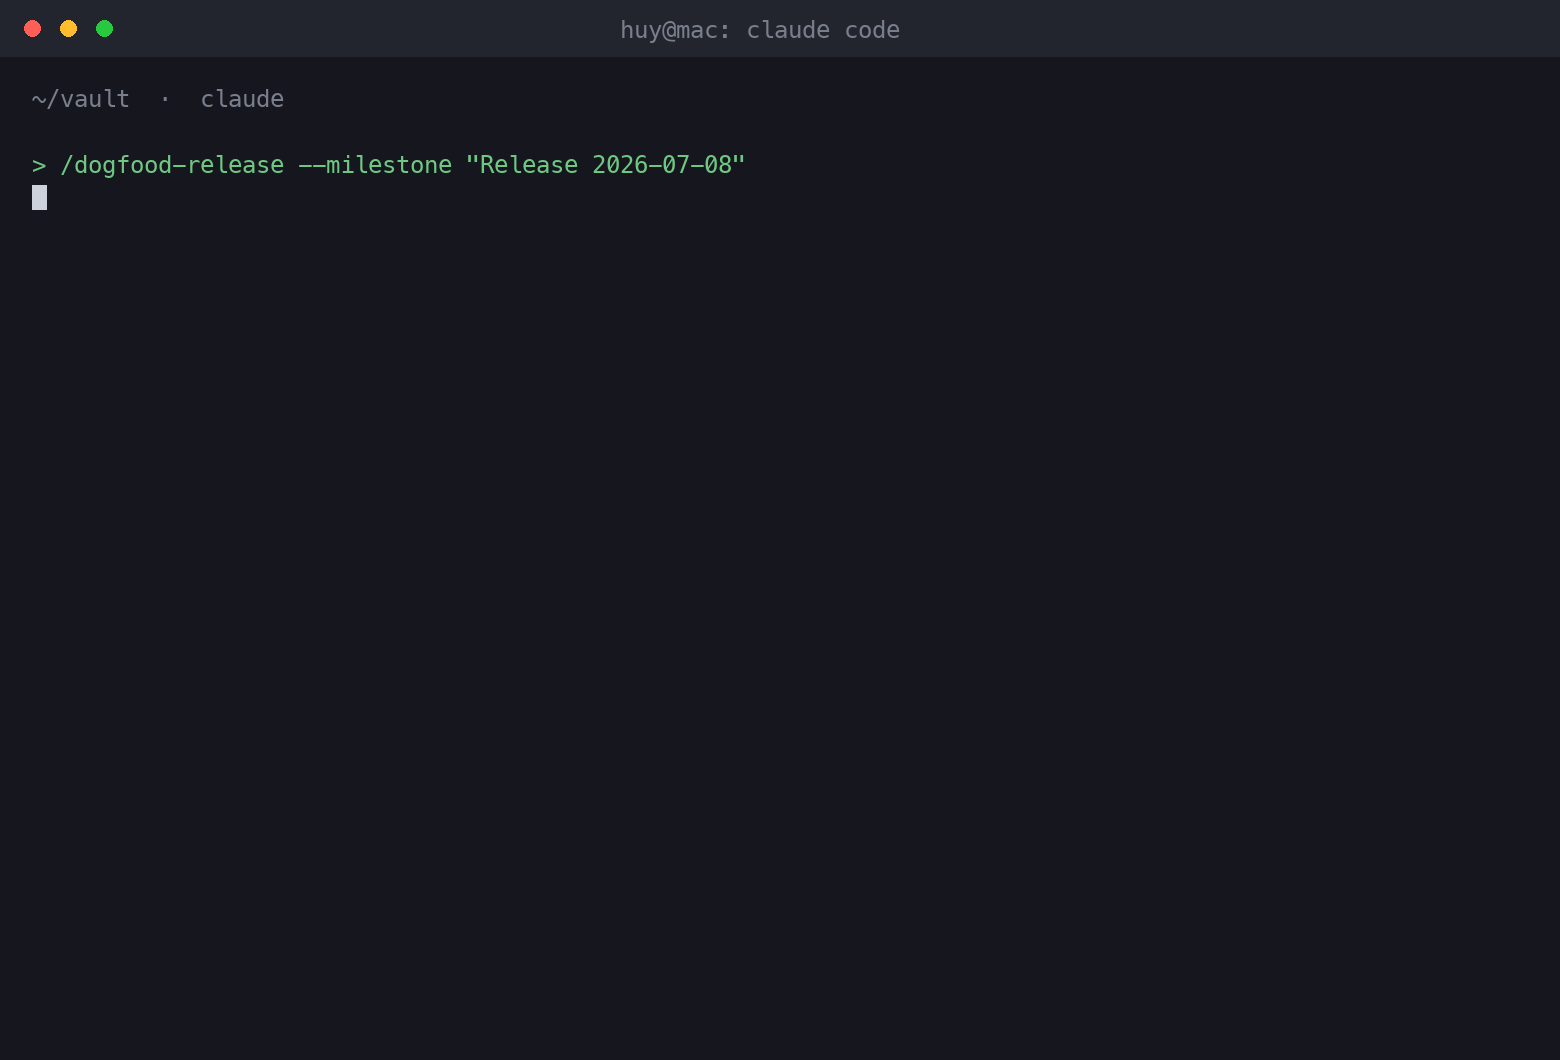Click the --milestone flag text

375,165
